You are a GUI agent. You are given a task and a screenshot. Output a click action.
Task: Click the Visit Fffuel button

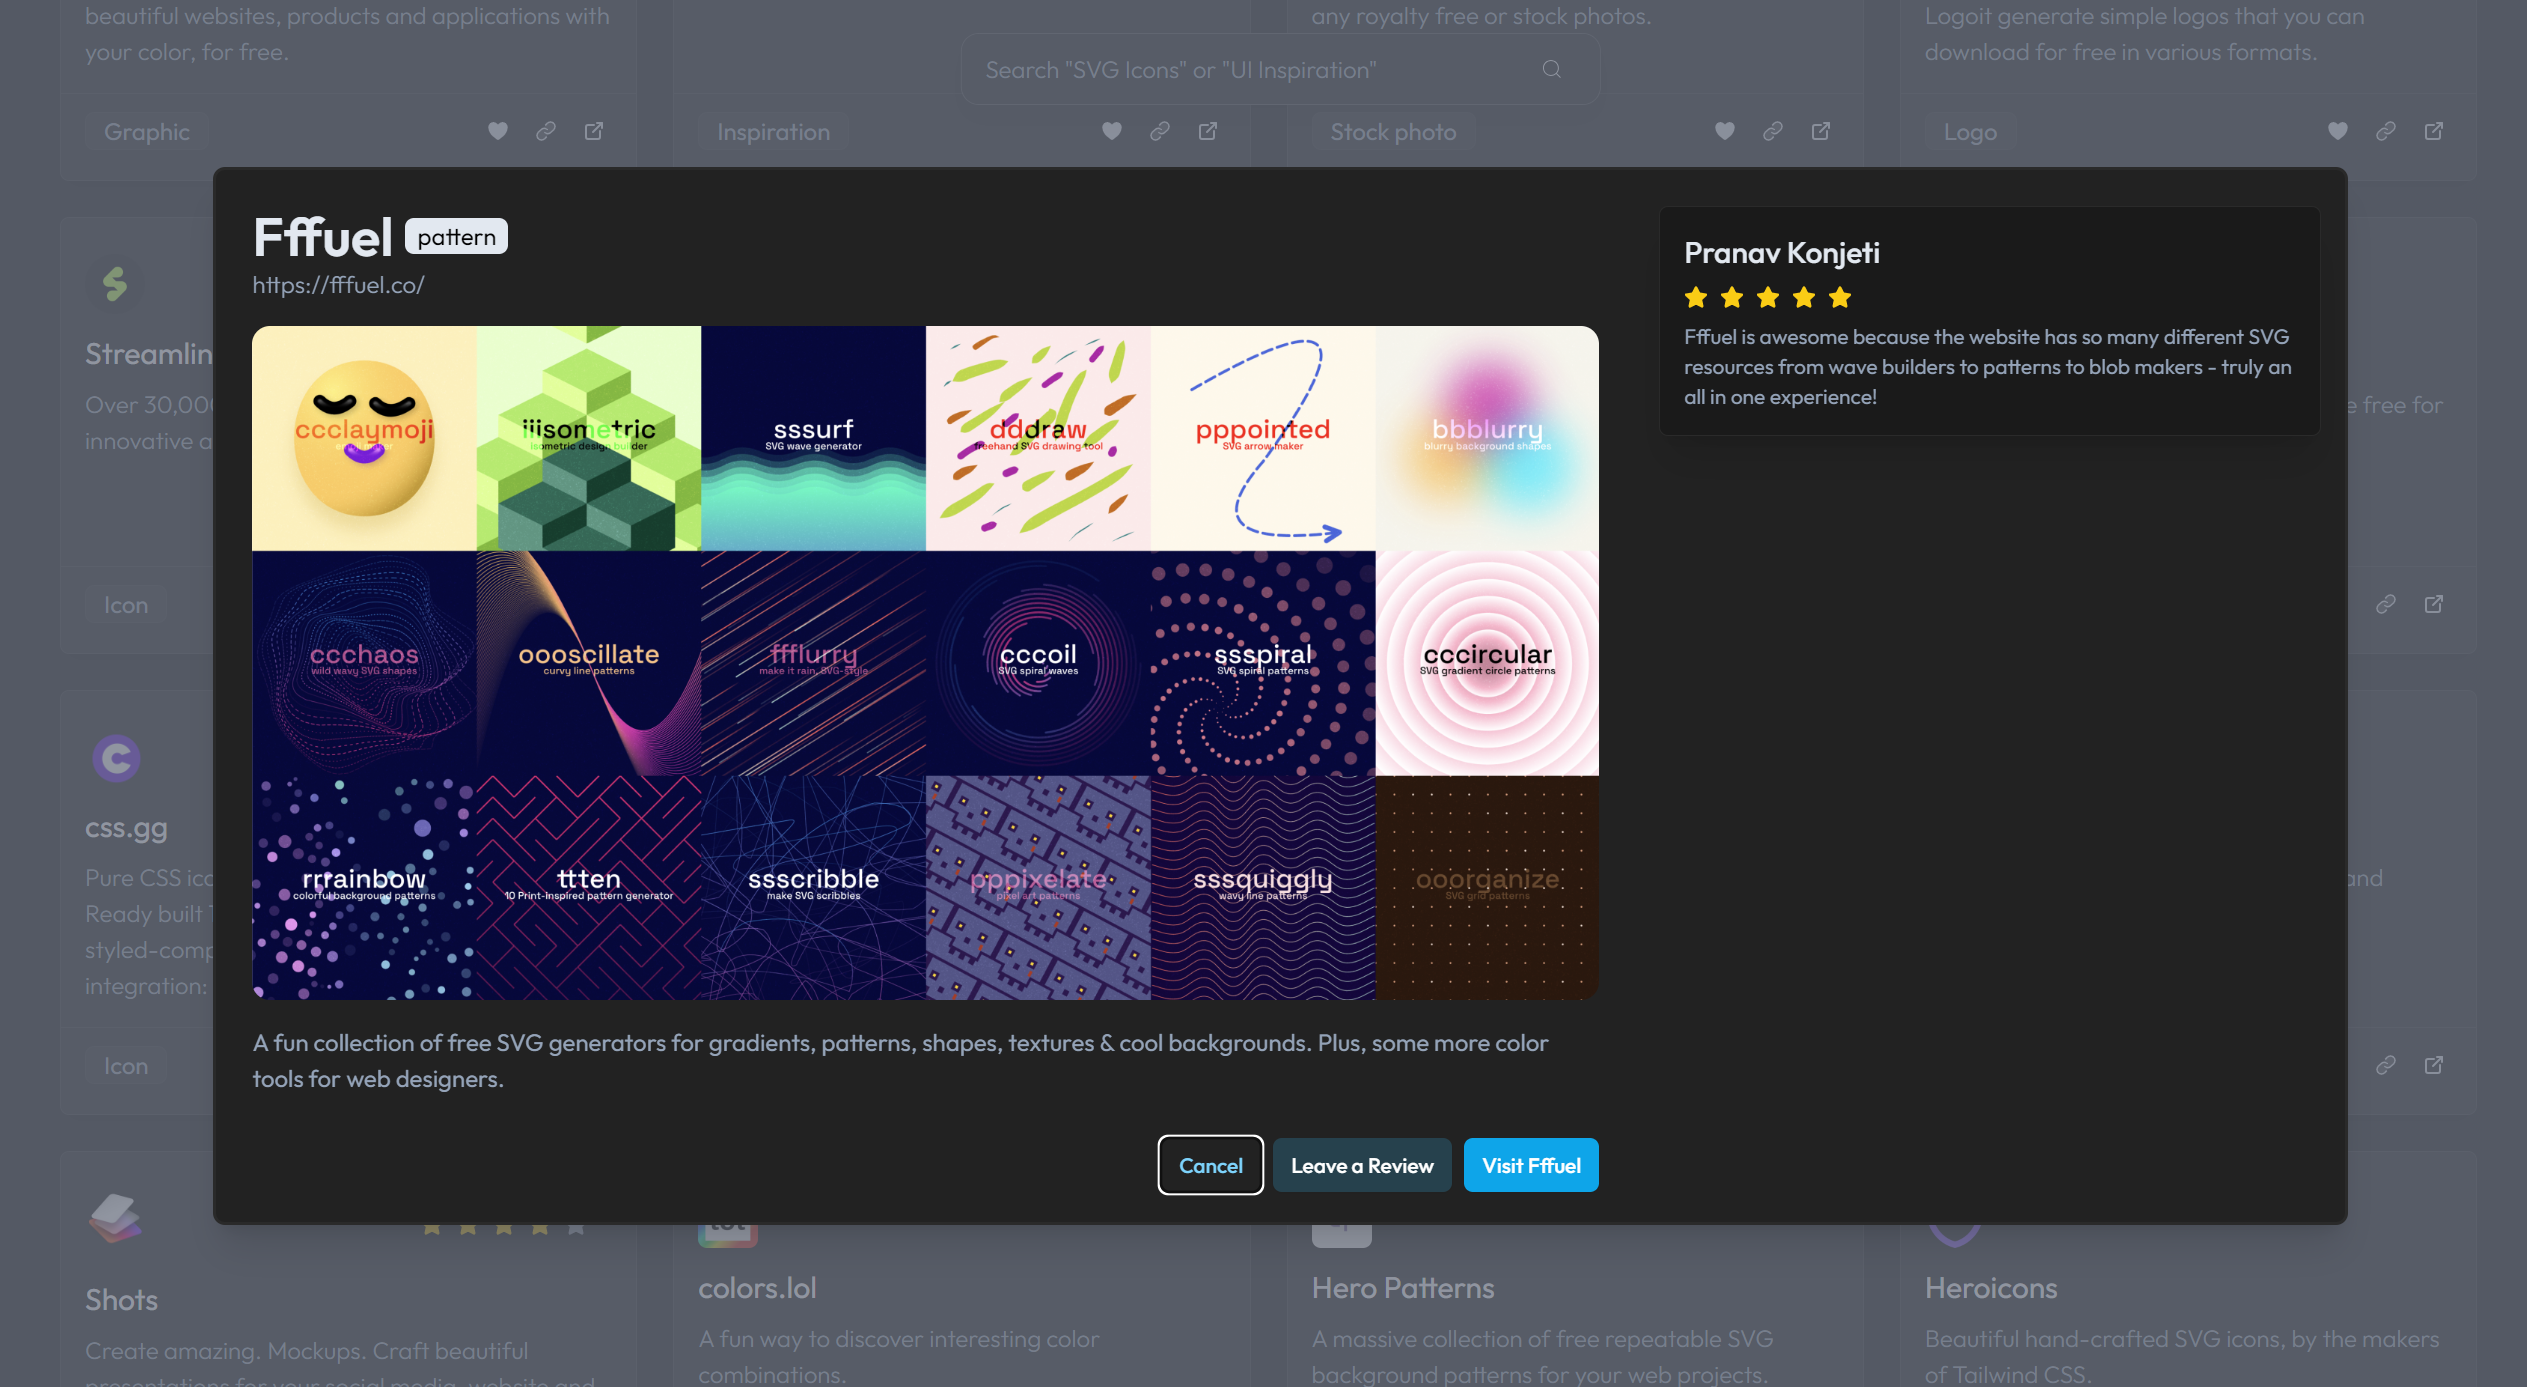(x=1530, y=1165)
